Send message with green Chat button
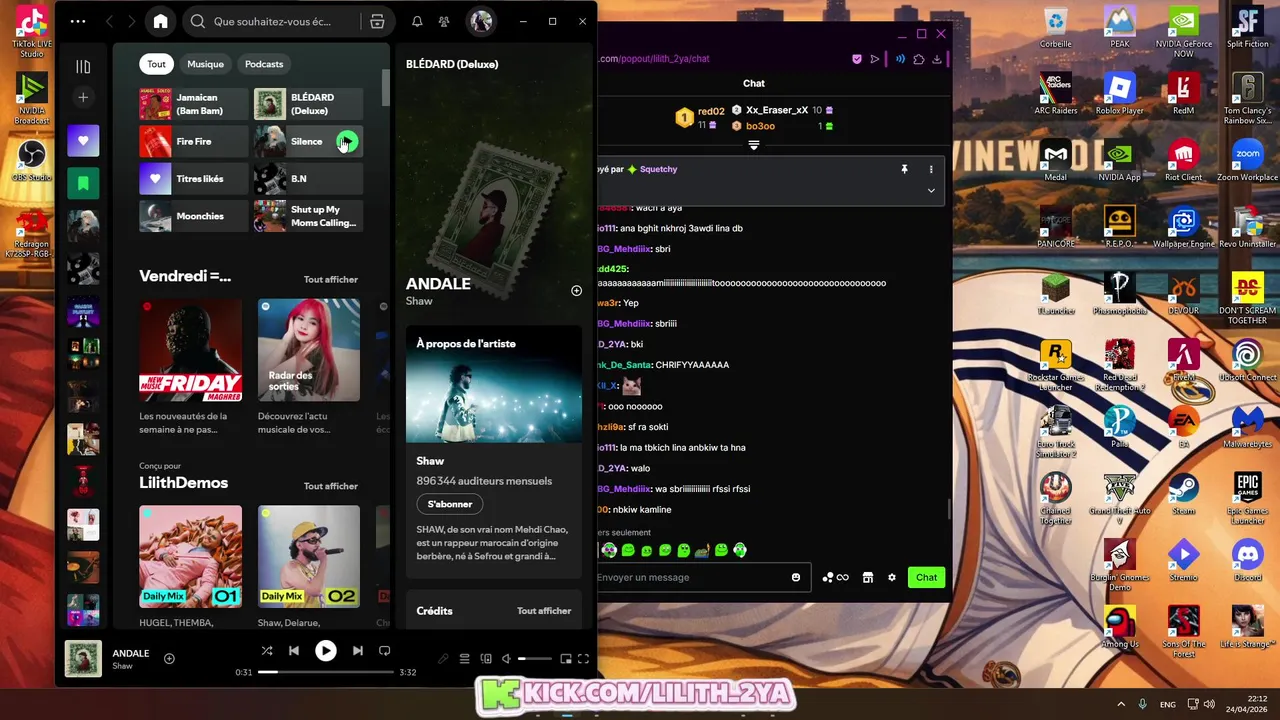1280x720 pixels. point(927,577)
